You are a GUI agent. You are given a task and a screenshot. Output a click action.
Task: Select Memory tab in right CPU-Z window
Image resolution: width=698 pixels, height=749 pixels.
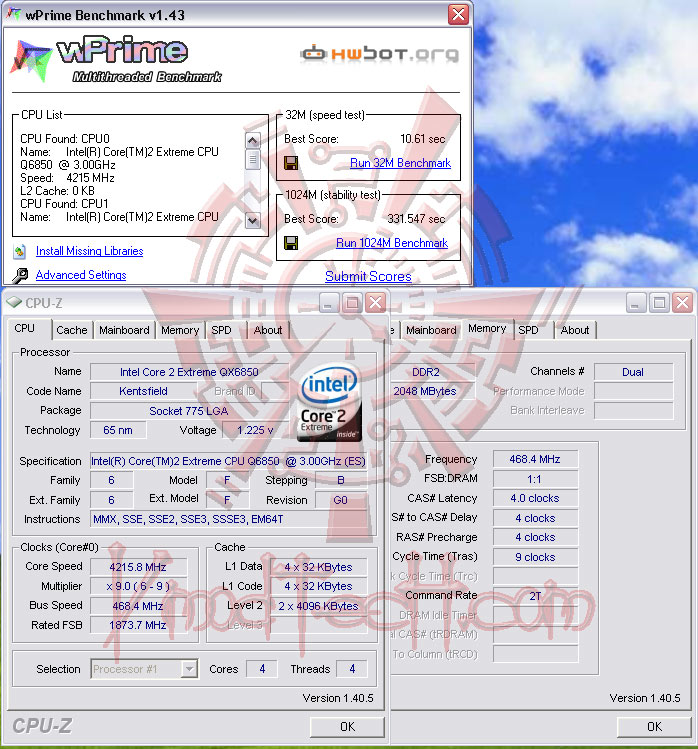pos(487,329)
